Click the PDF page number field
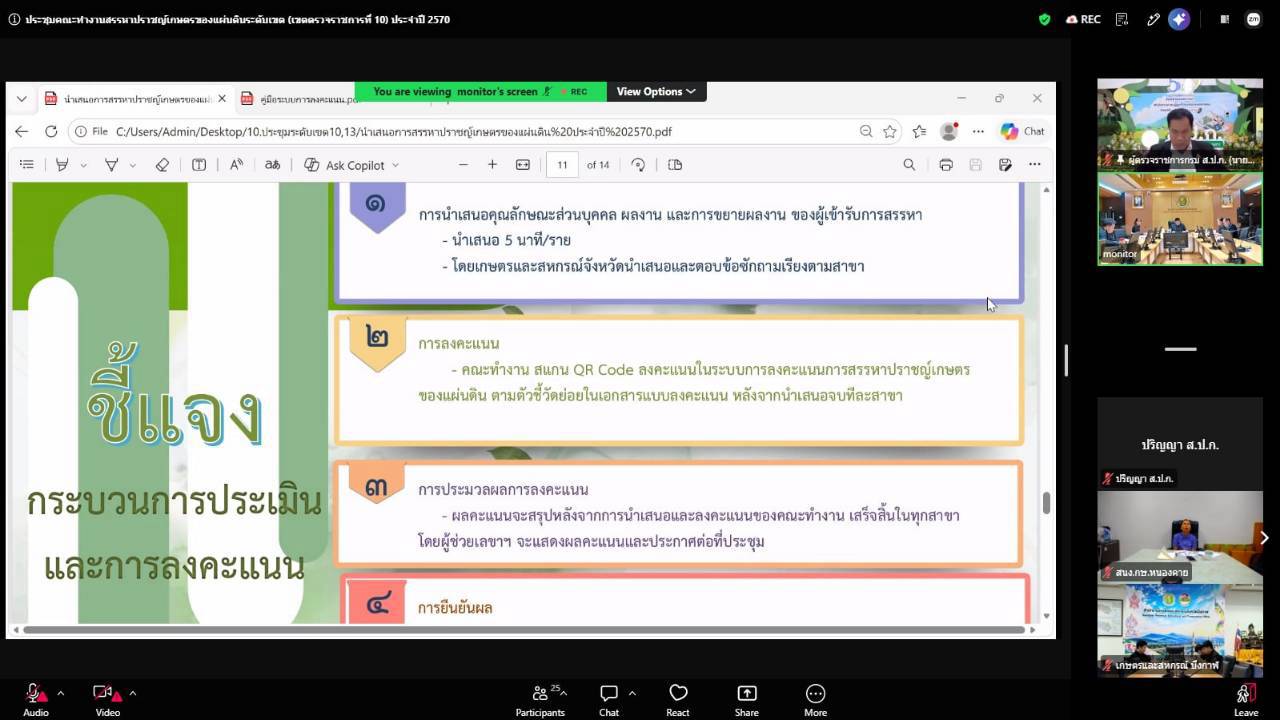 pos(562,165)
